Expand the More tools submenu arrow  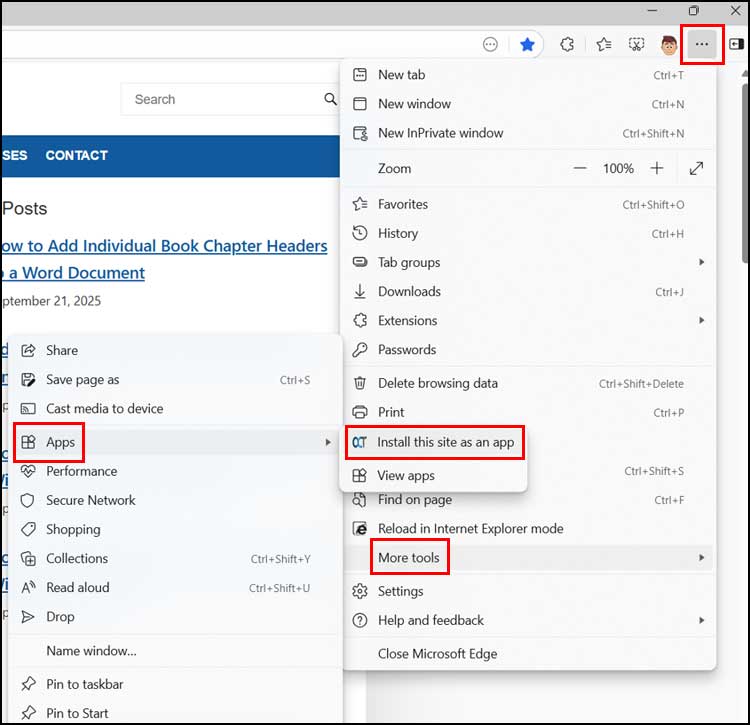click(x=701, y=558)
